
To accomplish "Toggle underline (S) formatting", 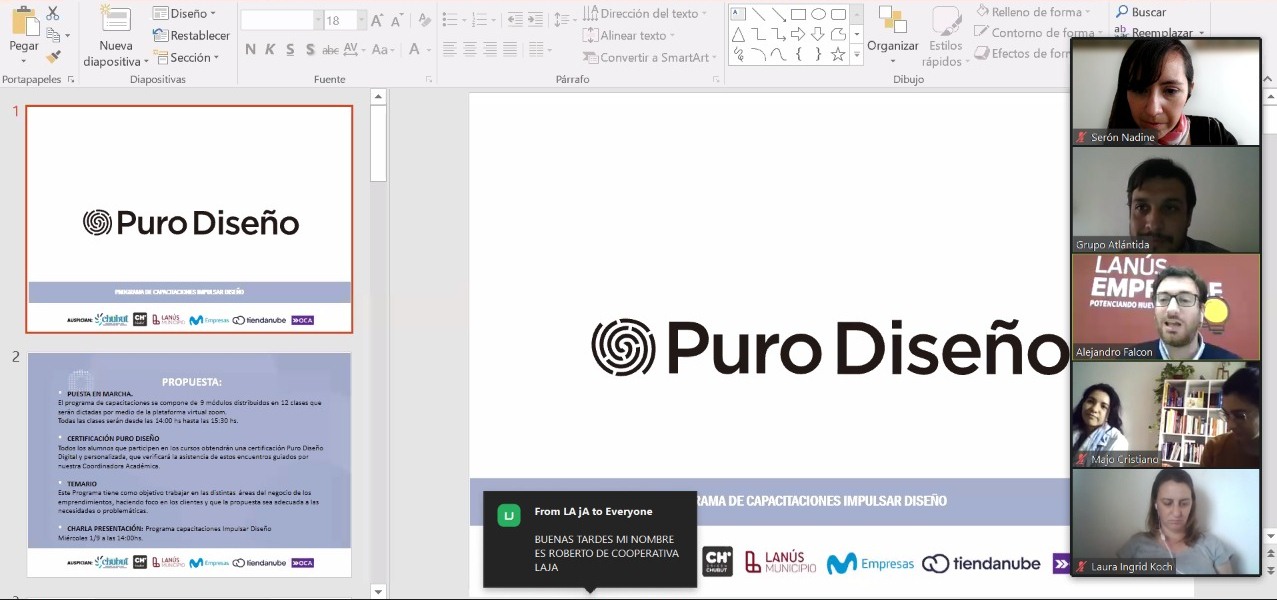I will click(290, 49).
